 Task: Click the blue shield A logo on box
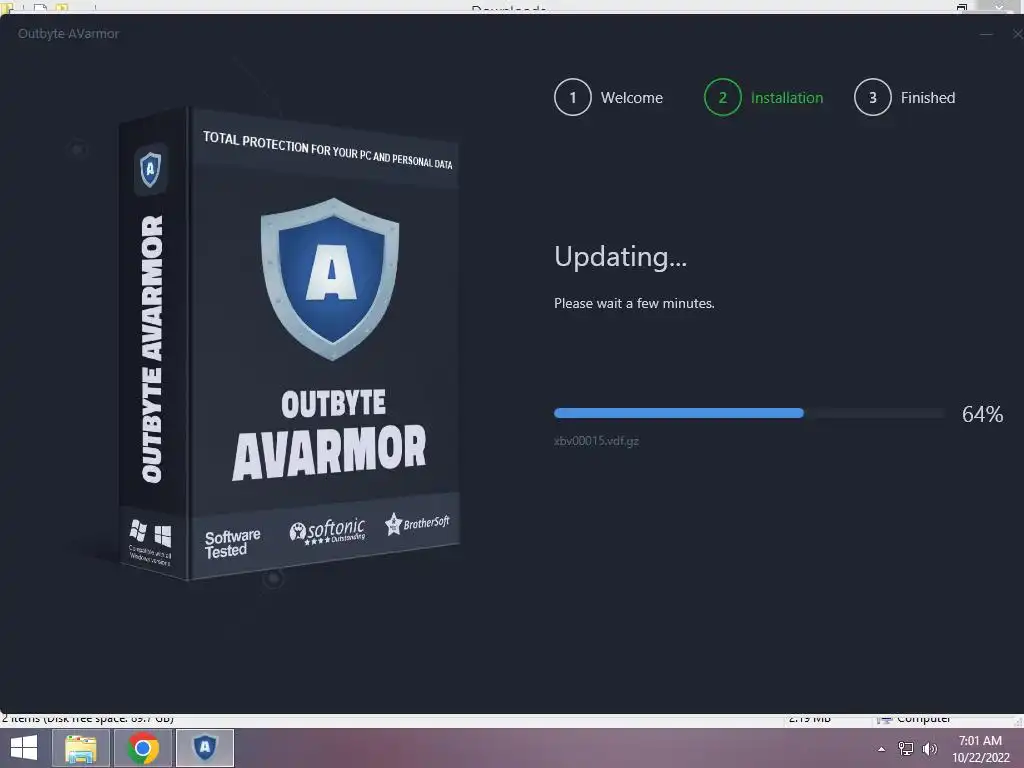tap(330, 279)
